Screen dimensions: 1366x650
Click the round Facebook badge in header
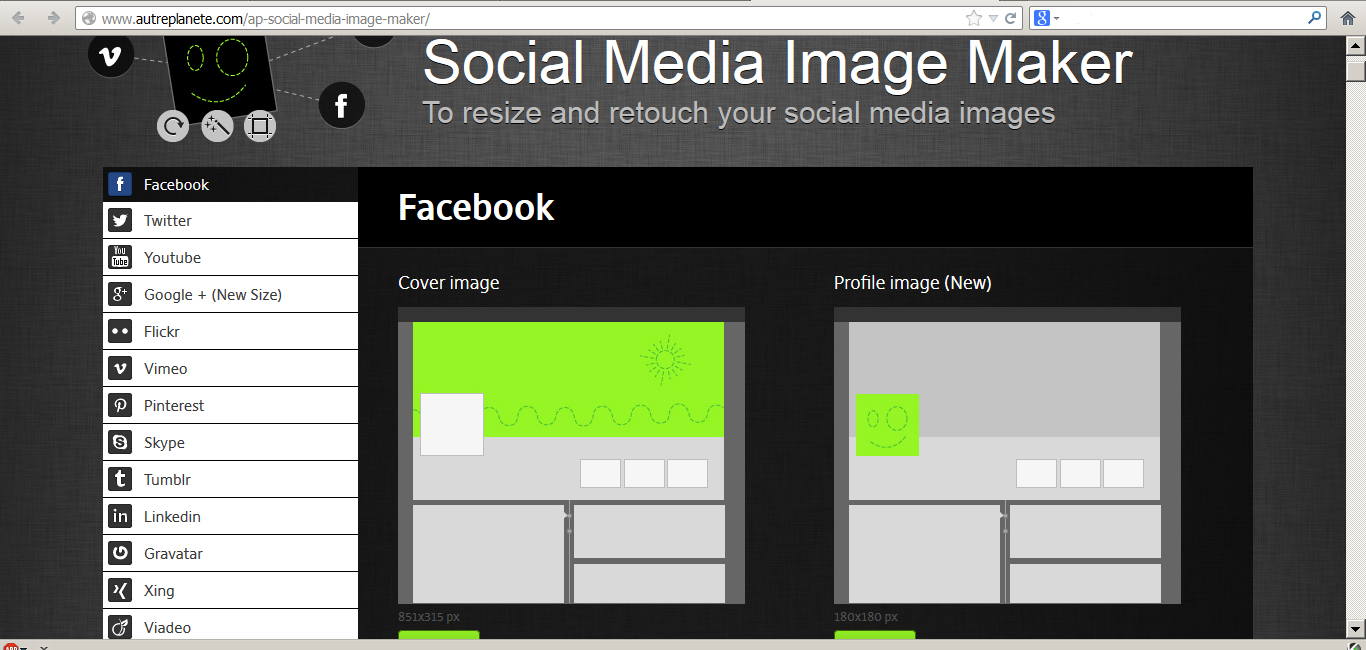click(x=342, y=105)
